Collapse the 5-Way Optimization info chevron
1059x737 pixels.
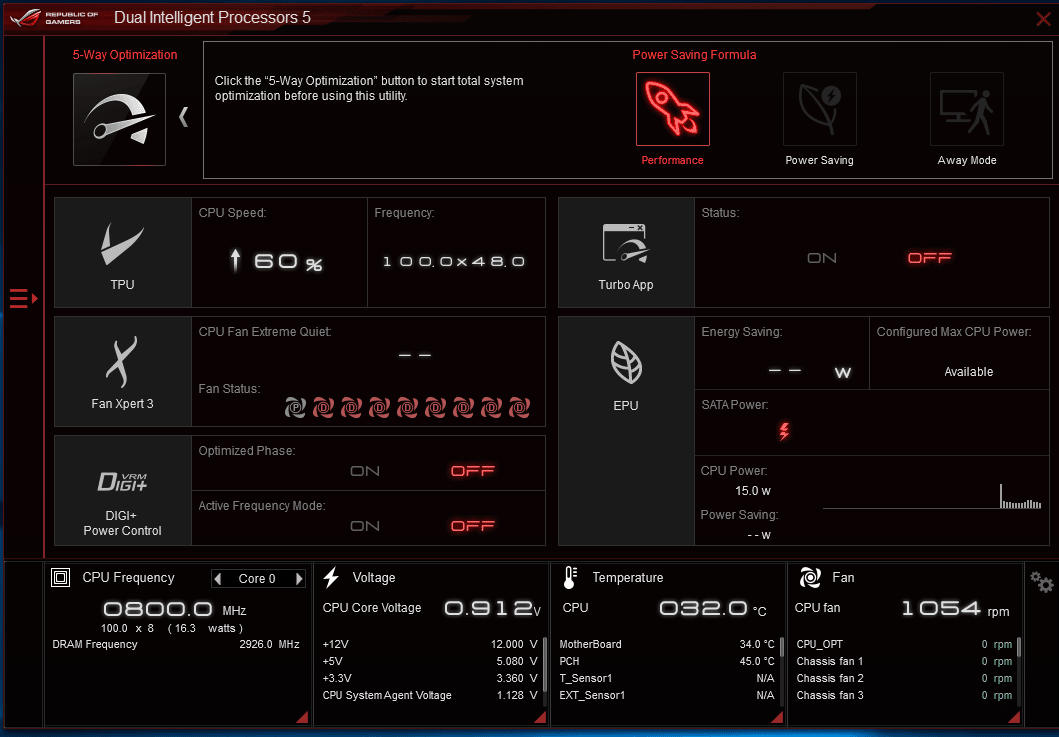point(183,117)
